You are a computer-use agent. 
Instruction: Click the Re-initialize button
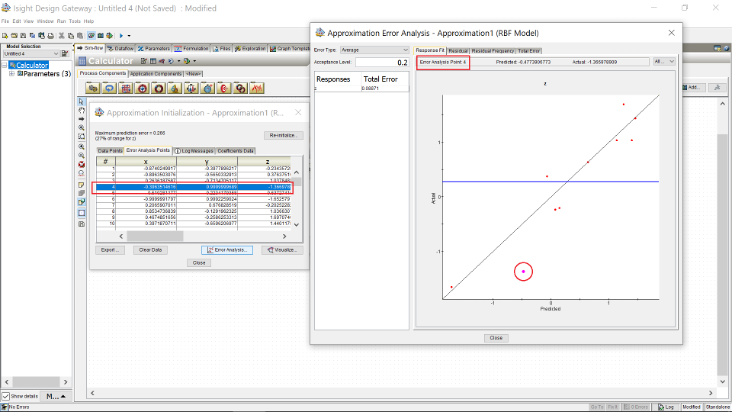[284, 135]
